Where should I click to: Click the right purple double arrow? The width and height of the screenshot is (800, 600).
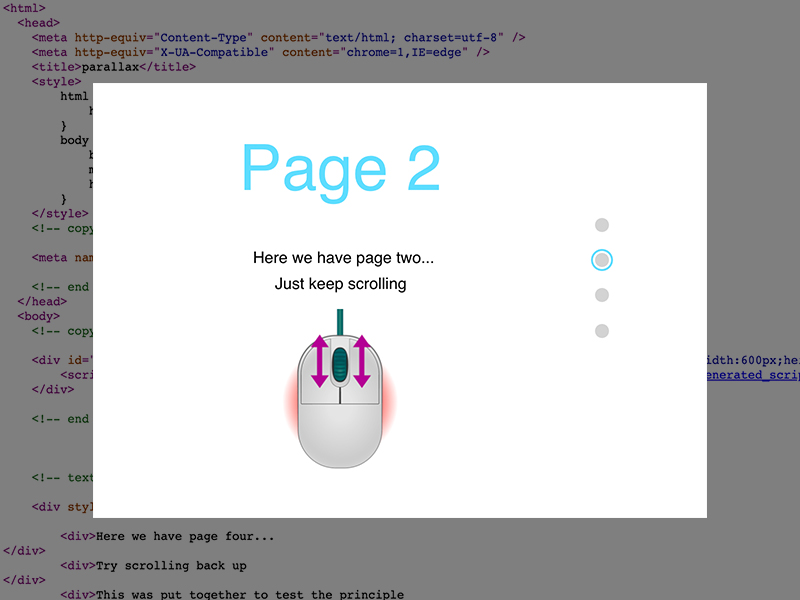point(361,361)
